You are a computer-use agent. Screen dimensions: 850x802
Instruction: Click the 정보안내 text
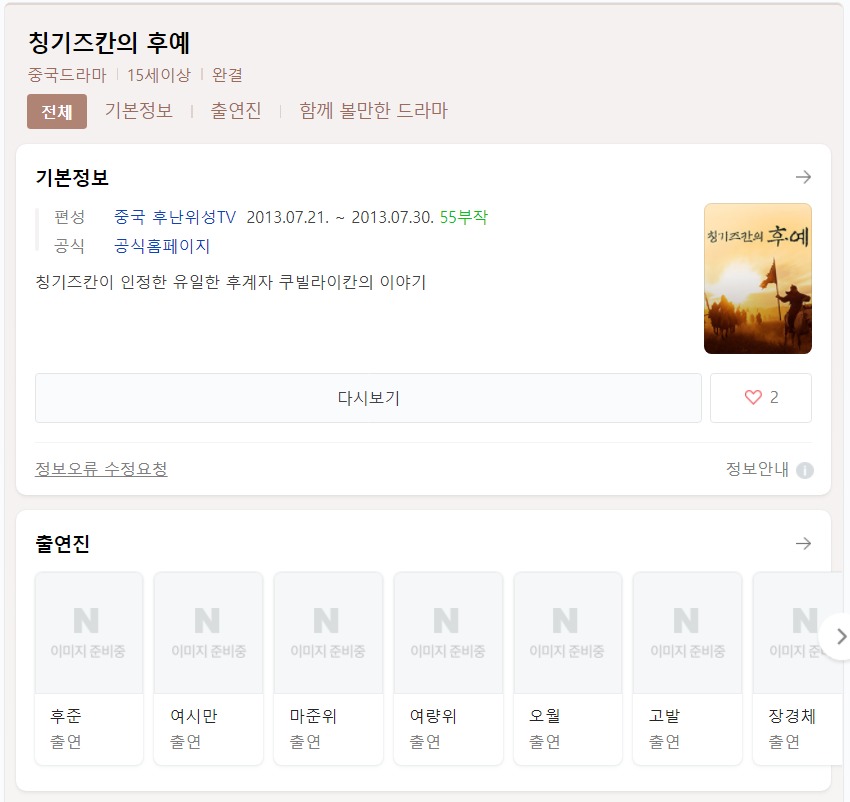click(x=757, y=469)
